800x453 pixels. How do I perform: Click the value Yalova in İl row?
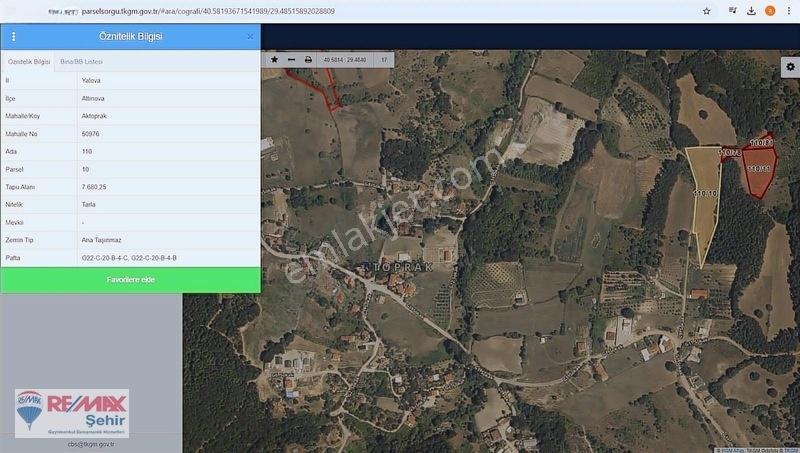(x=91, y=81)
